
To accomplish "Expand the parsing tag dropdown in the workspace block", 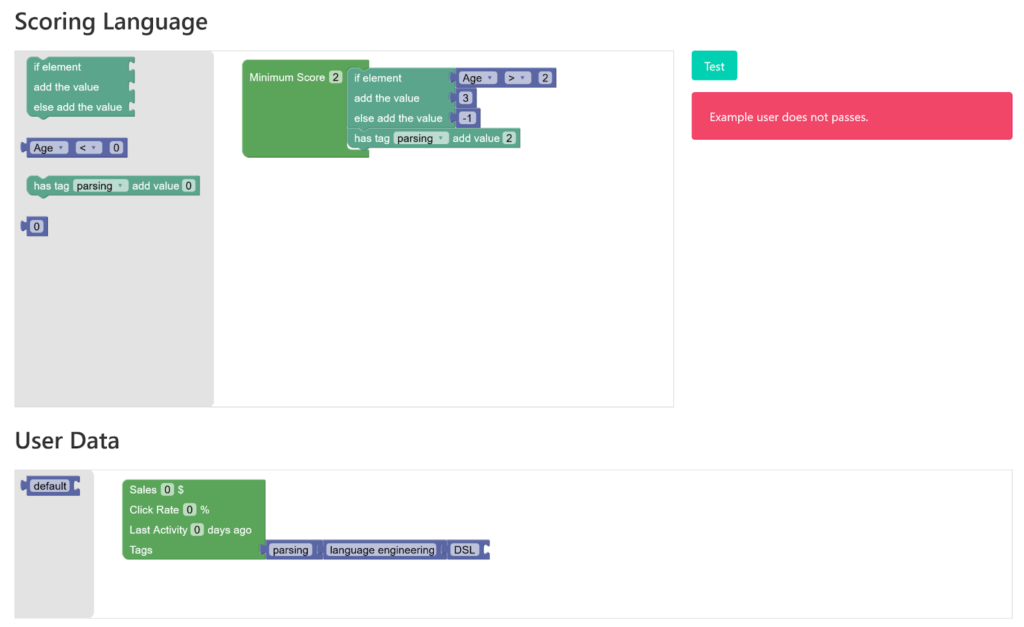I will pos(420,138).
